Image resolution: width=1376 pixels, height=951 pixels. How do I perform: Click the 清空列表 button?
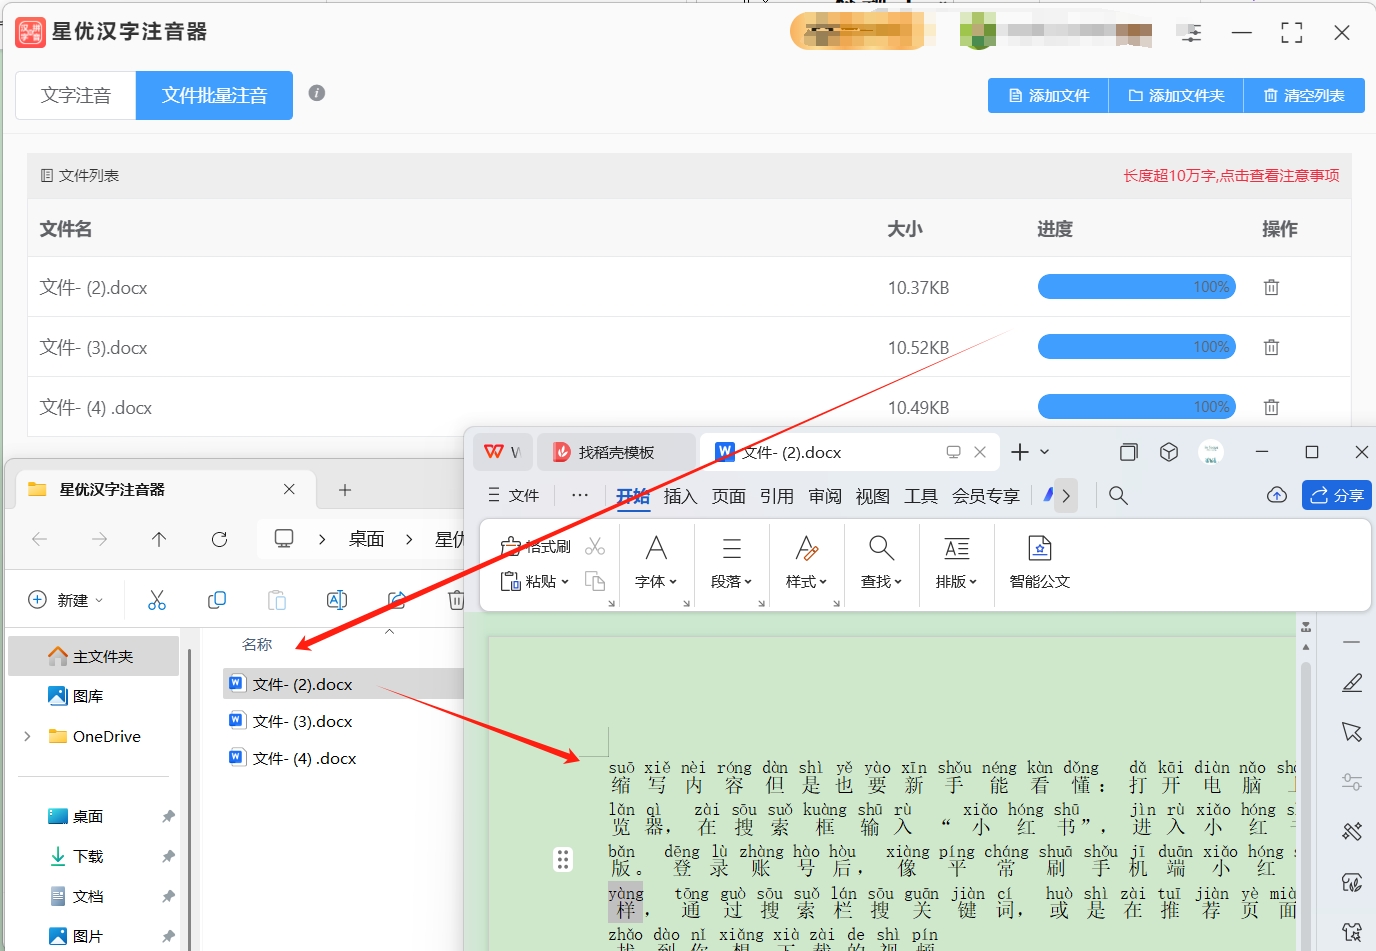click(1304, 96)
